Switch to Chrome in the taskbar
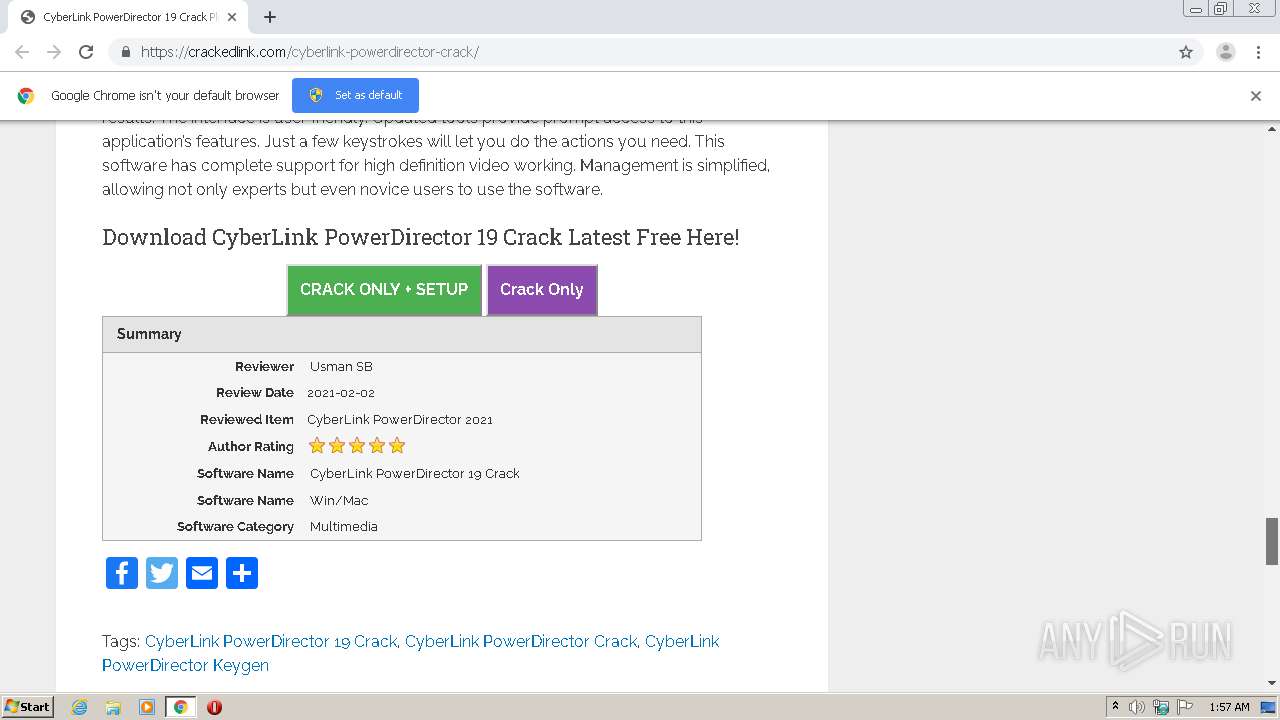The width and height of the screenshot is (1280, 720). 181,707
